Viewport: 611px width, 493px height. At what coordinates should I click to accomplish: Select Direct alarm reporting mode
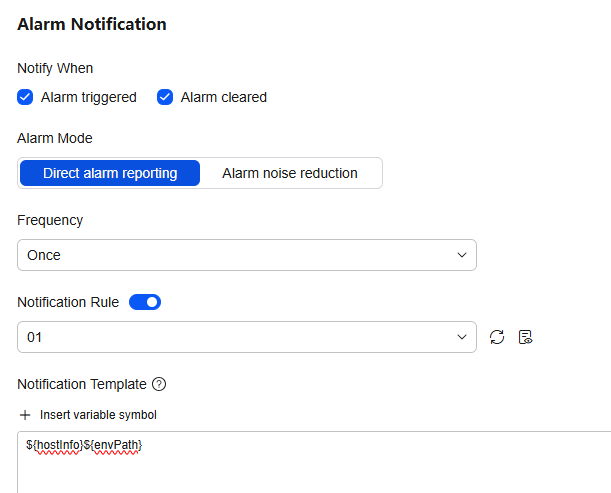[110, 173]
